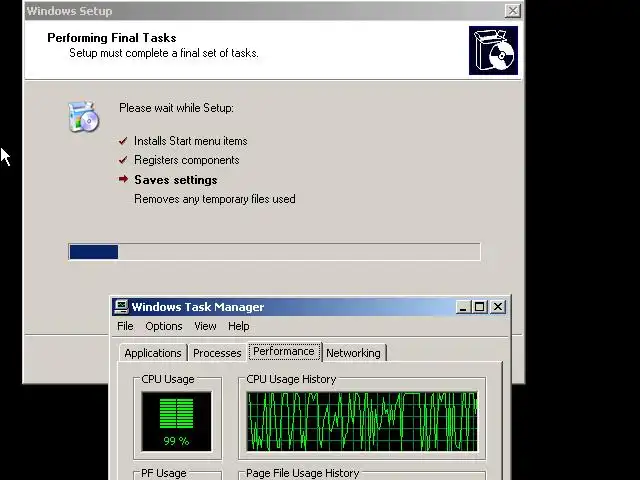The height and width of the screenshot is (480, 640).
Task: Switch to the Applications tab
Action: [153, 353]
